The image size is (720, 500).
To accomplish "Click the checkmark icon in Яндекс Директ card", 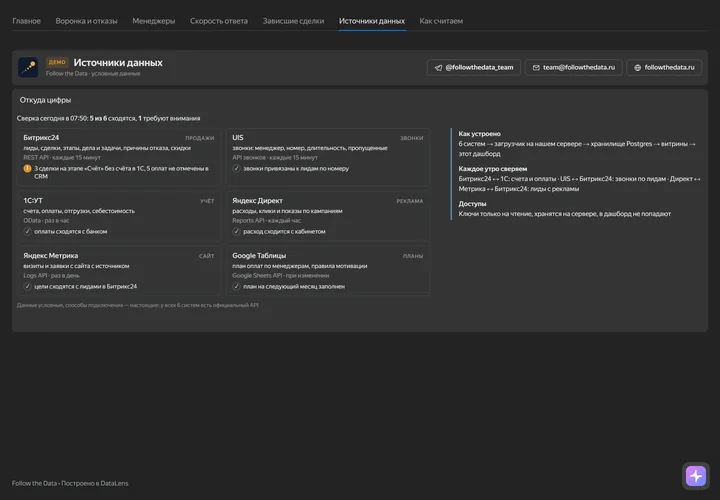I will [x=236, y=231].
